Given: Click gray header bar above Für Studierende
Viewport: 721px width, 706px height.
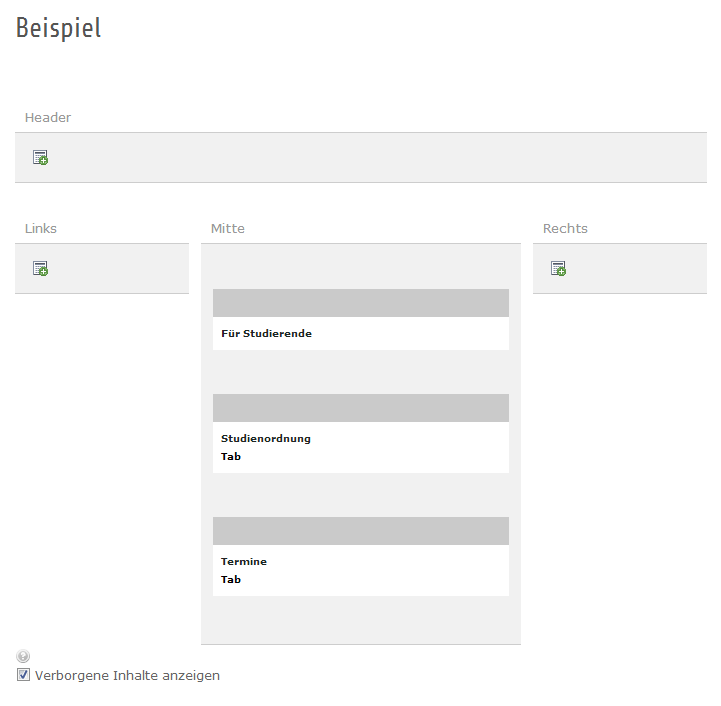Looking at the screenshot, I should click(x=360, y=303).
